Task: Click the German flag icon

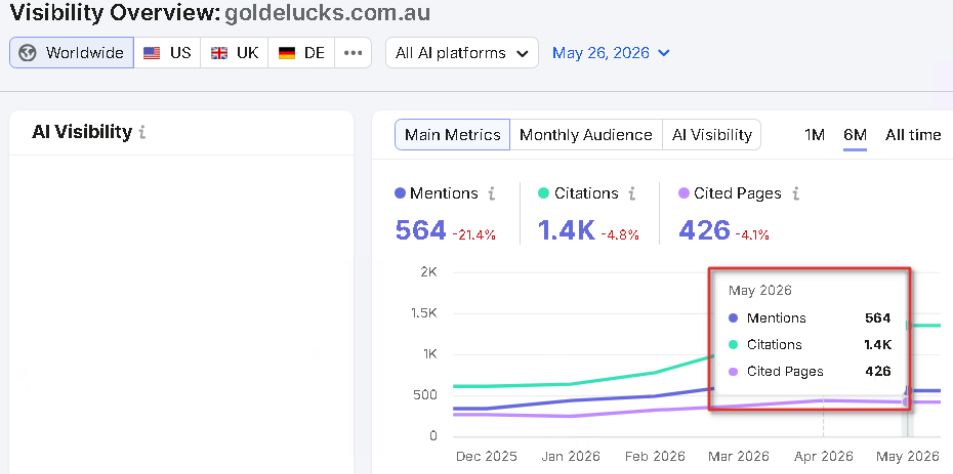Action: pyautogui.click(x=287, y=53)
